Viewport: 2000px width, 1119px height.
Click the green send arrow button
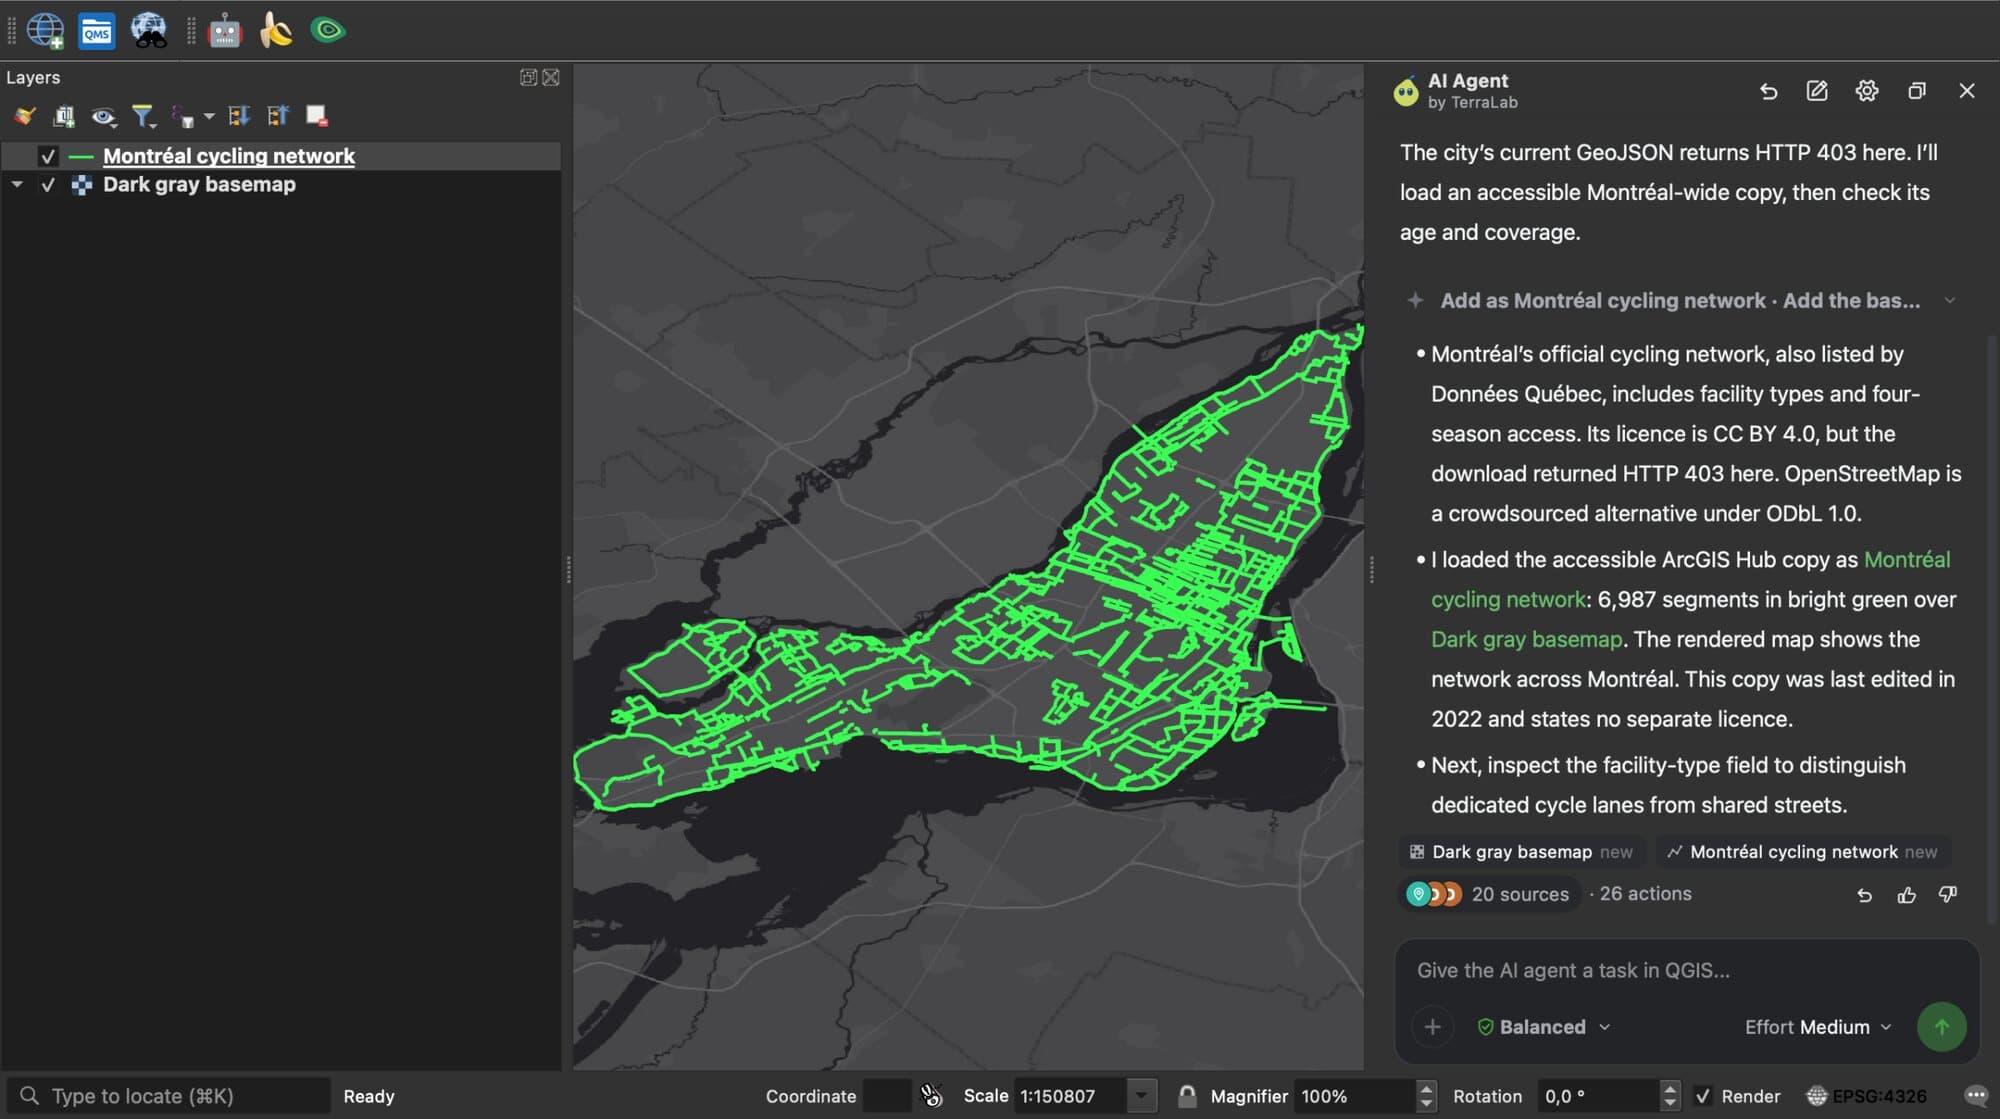click(1941, 1027)
